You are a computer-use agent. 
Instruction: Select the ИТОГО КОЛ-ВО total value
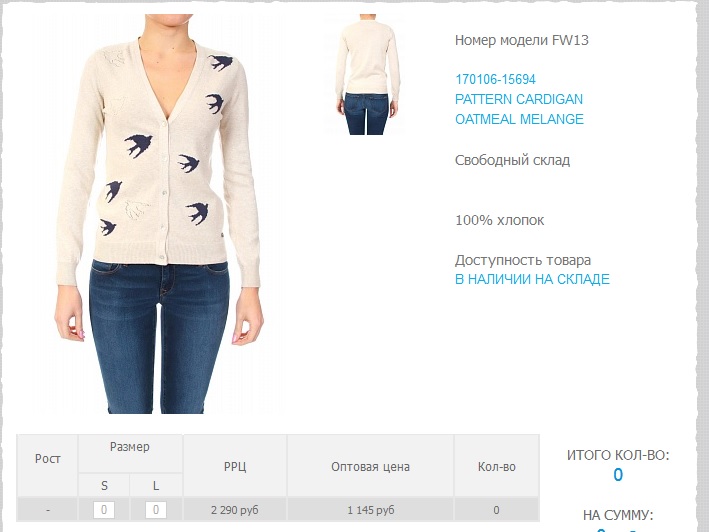(618, 475)
